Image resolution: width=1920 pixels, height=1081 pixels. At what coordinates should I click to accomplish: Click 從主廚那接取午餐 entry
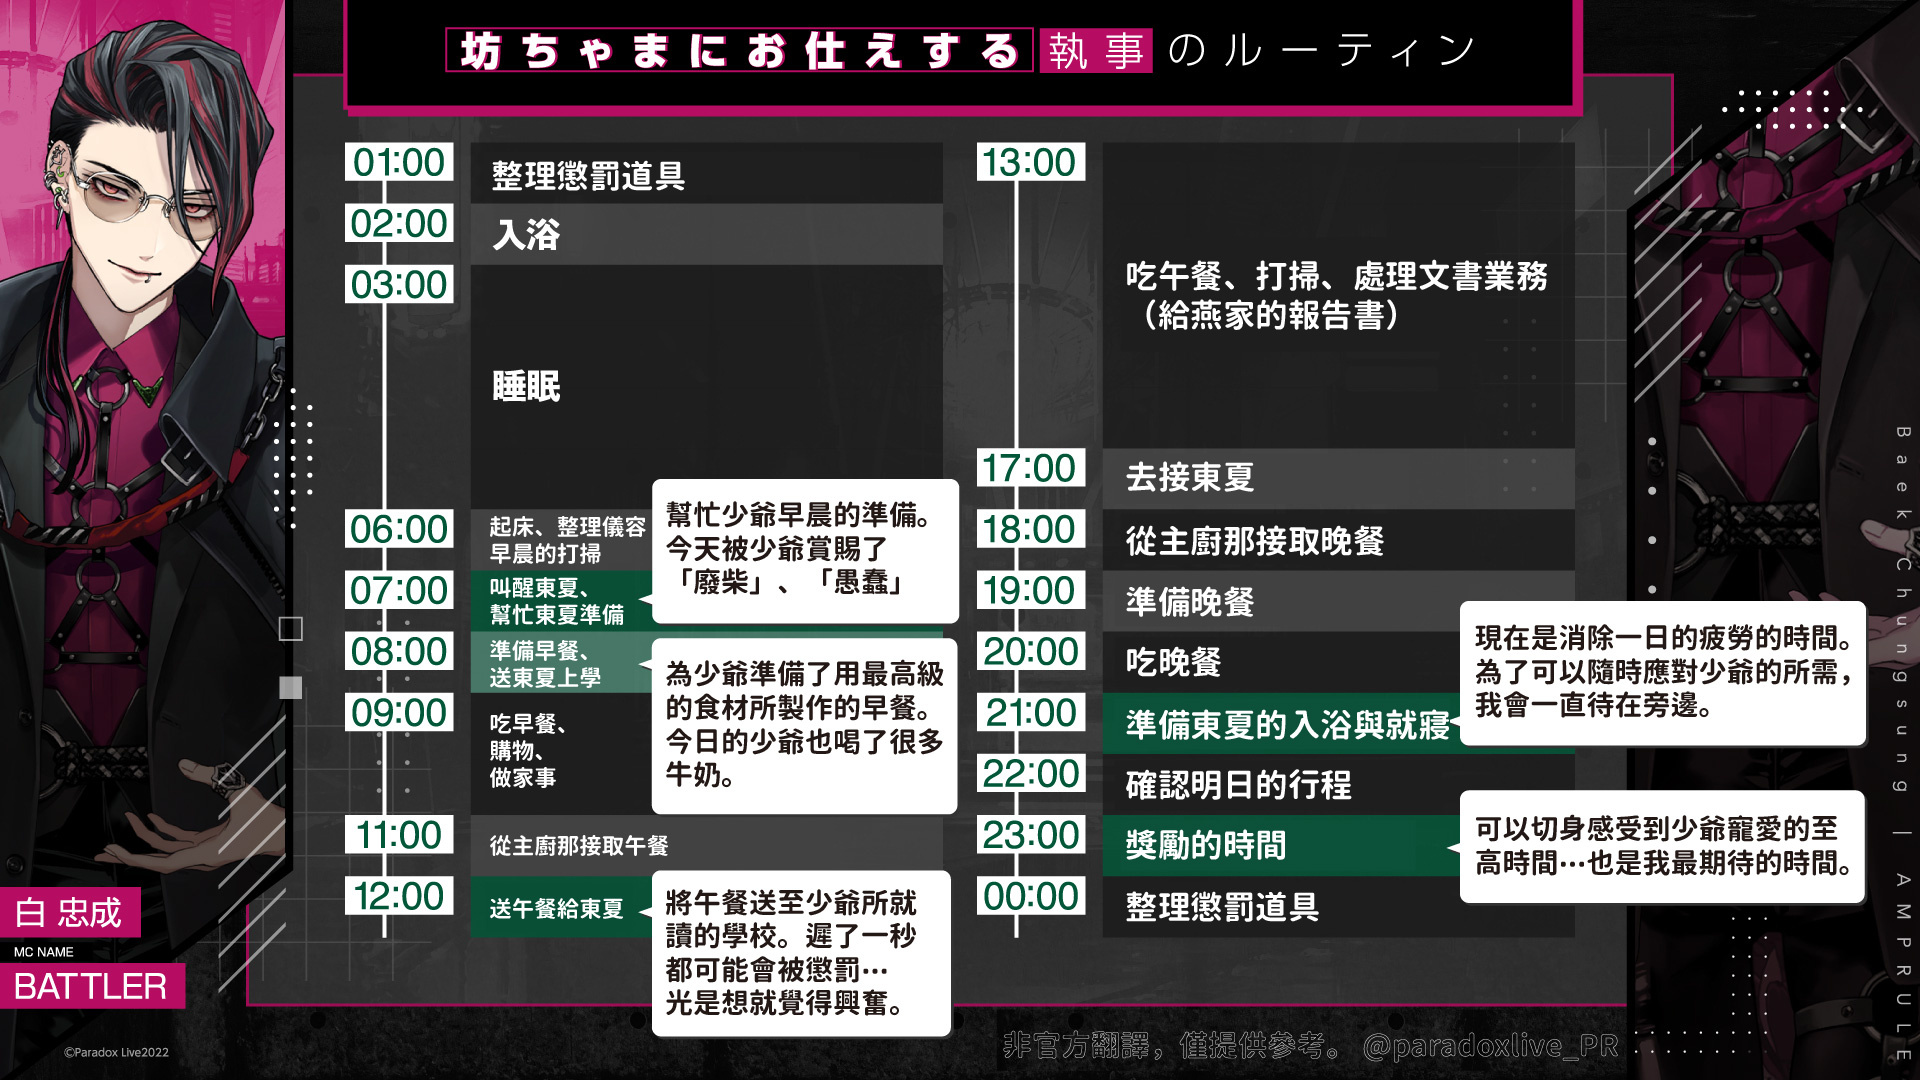pyautogui.click(x=706, y=845)
